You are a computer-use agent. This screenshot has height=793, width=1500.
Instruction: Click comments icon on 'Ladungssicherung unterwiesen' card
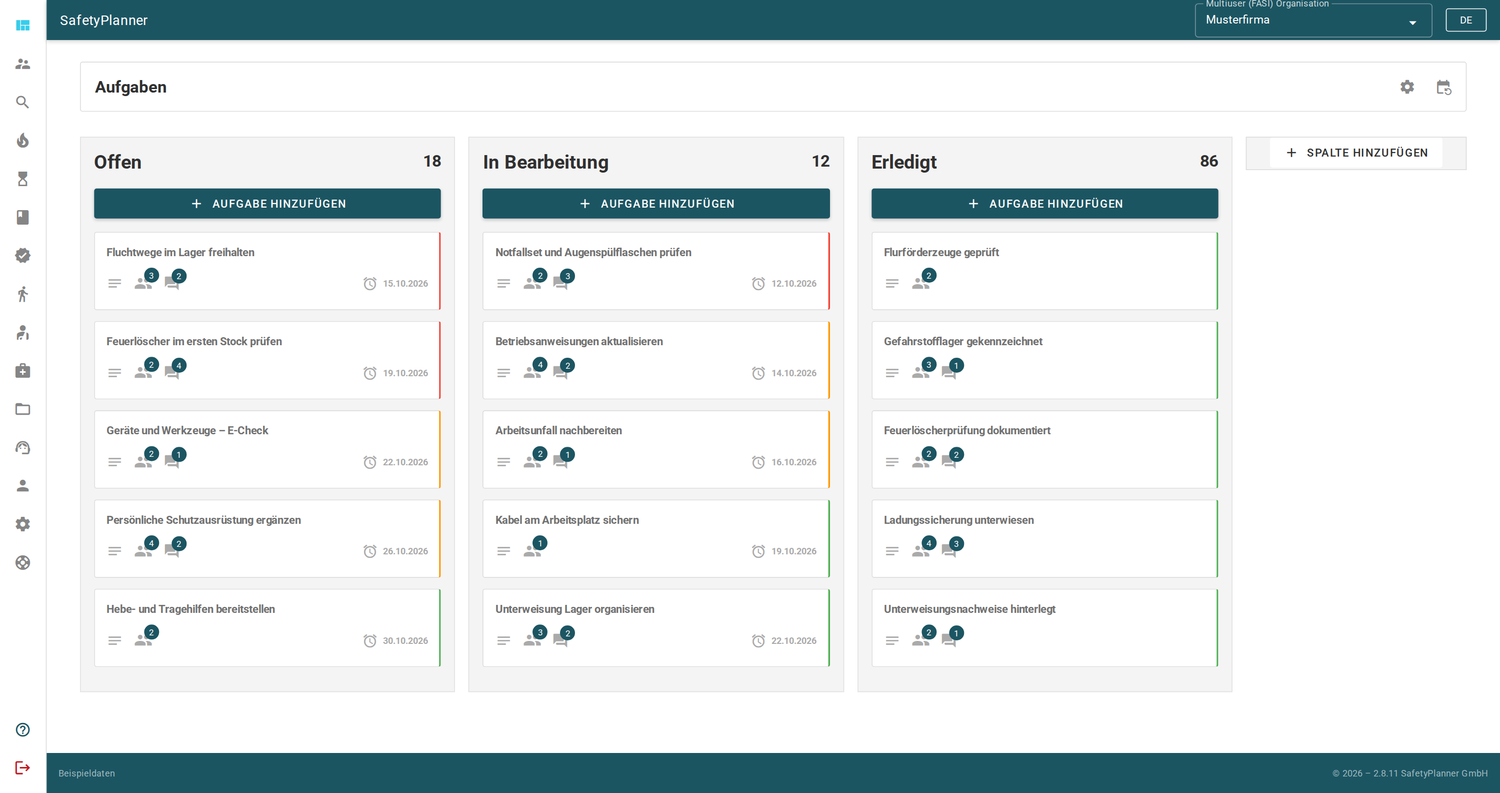949,551
